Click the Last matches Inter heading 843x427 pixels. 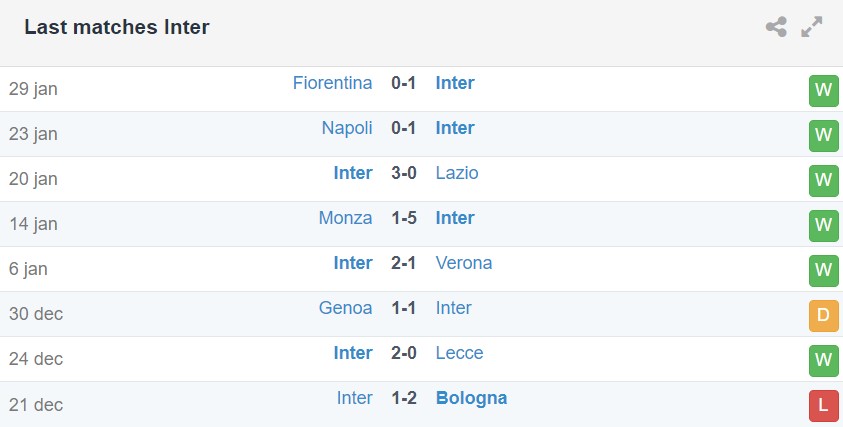coord(117,27)
